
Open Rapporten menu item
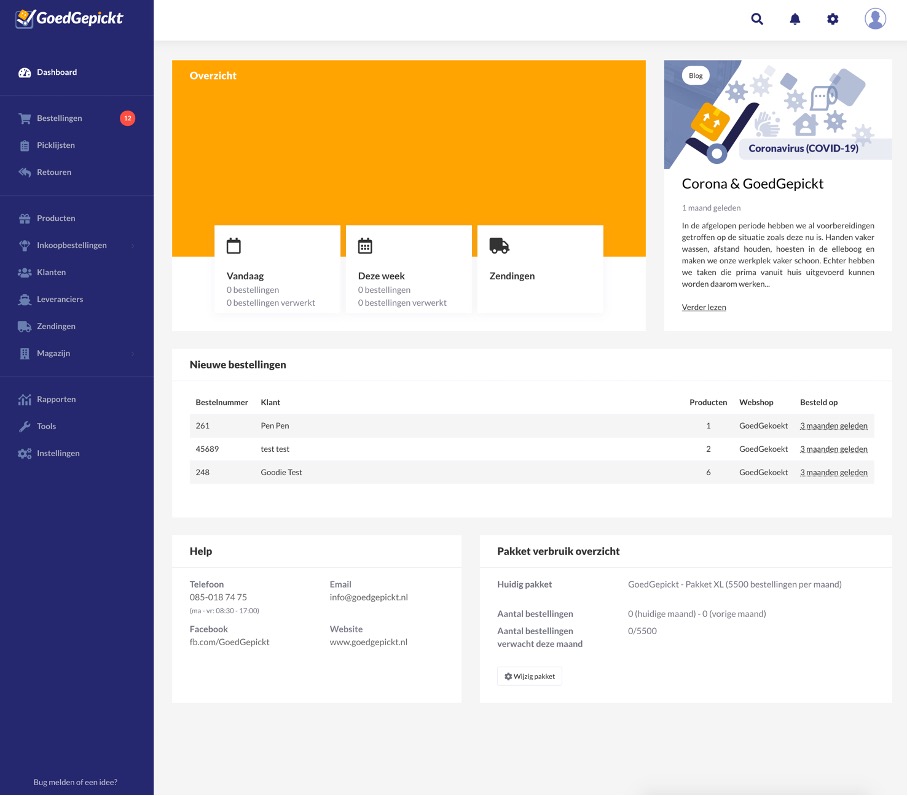(x=56, y=399)
